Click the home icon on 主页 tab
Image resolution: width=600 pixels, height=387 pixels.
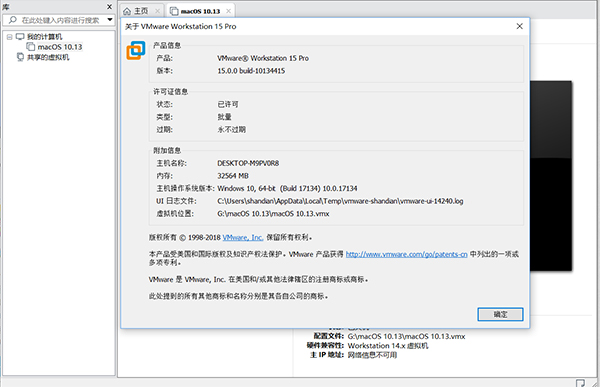tap(127, 11)
